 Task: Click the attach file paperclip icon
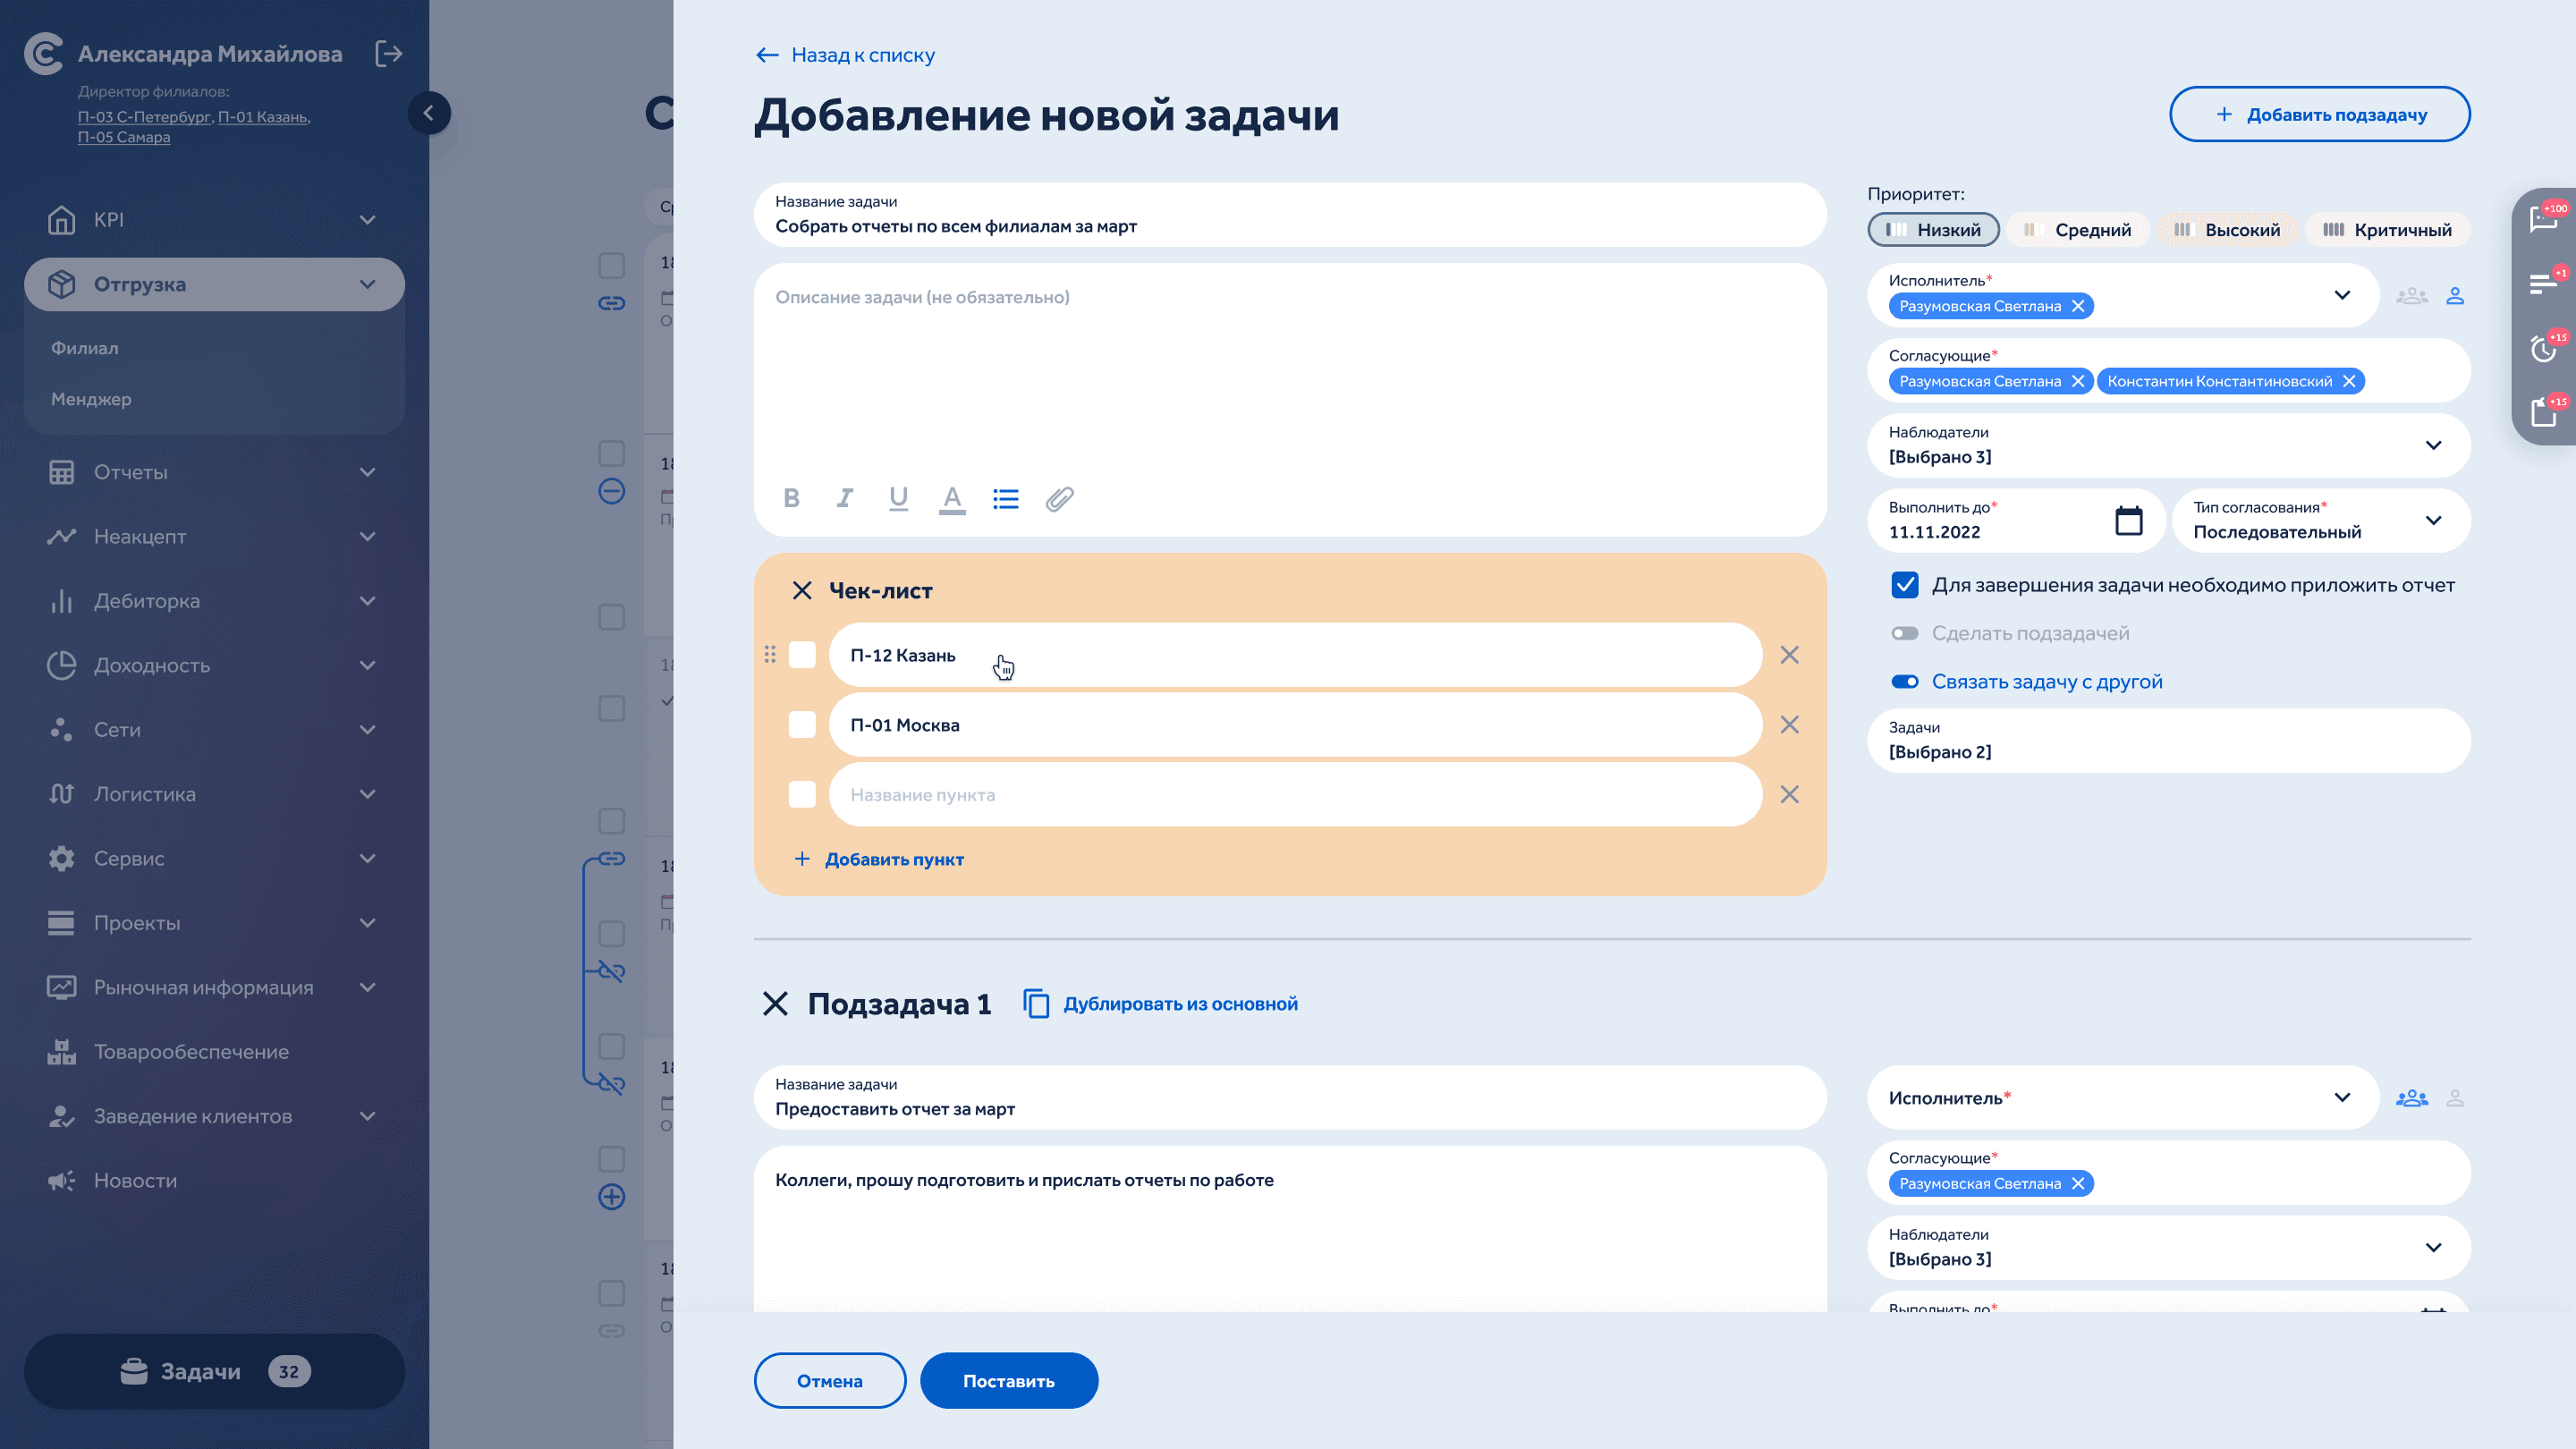(x=1059, y=498)
